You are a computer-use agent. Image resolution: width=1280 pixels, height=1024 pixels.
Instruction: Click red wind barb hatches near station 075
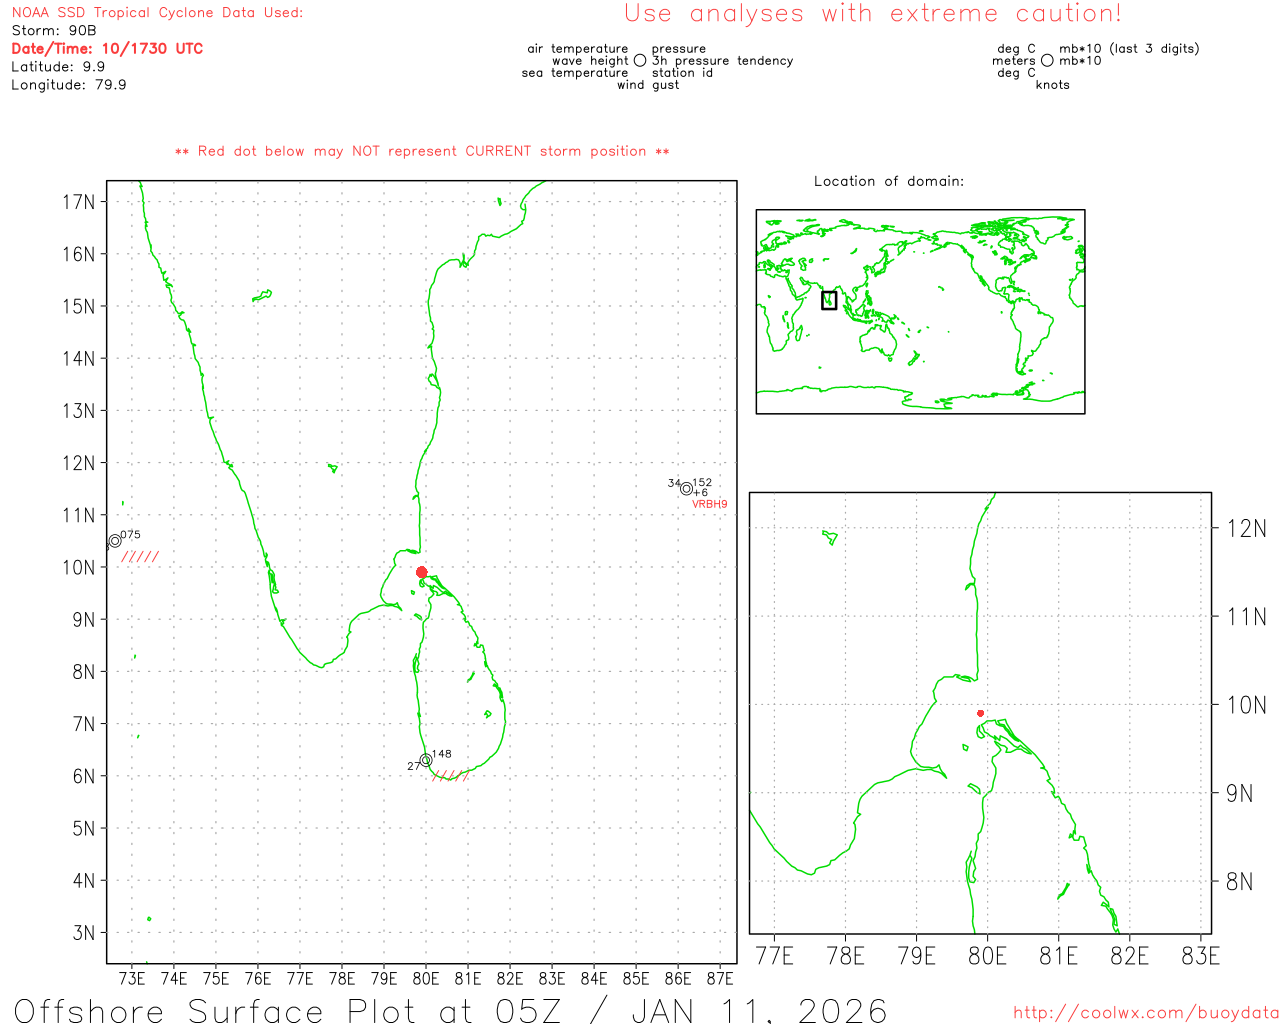click(x=140, y=557)
